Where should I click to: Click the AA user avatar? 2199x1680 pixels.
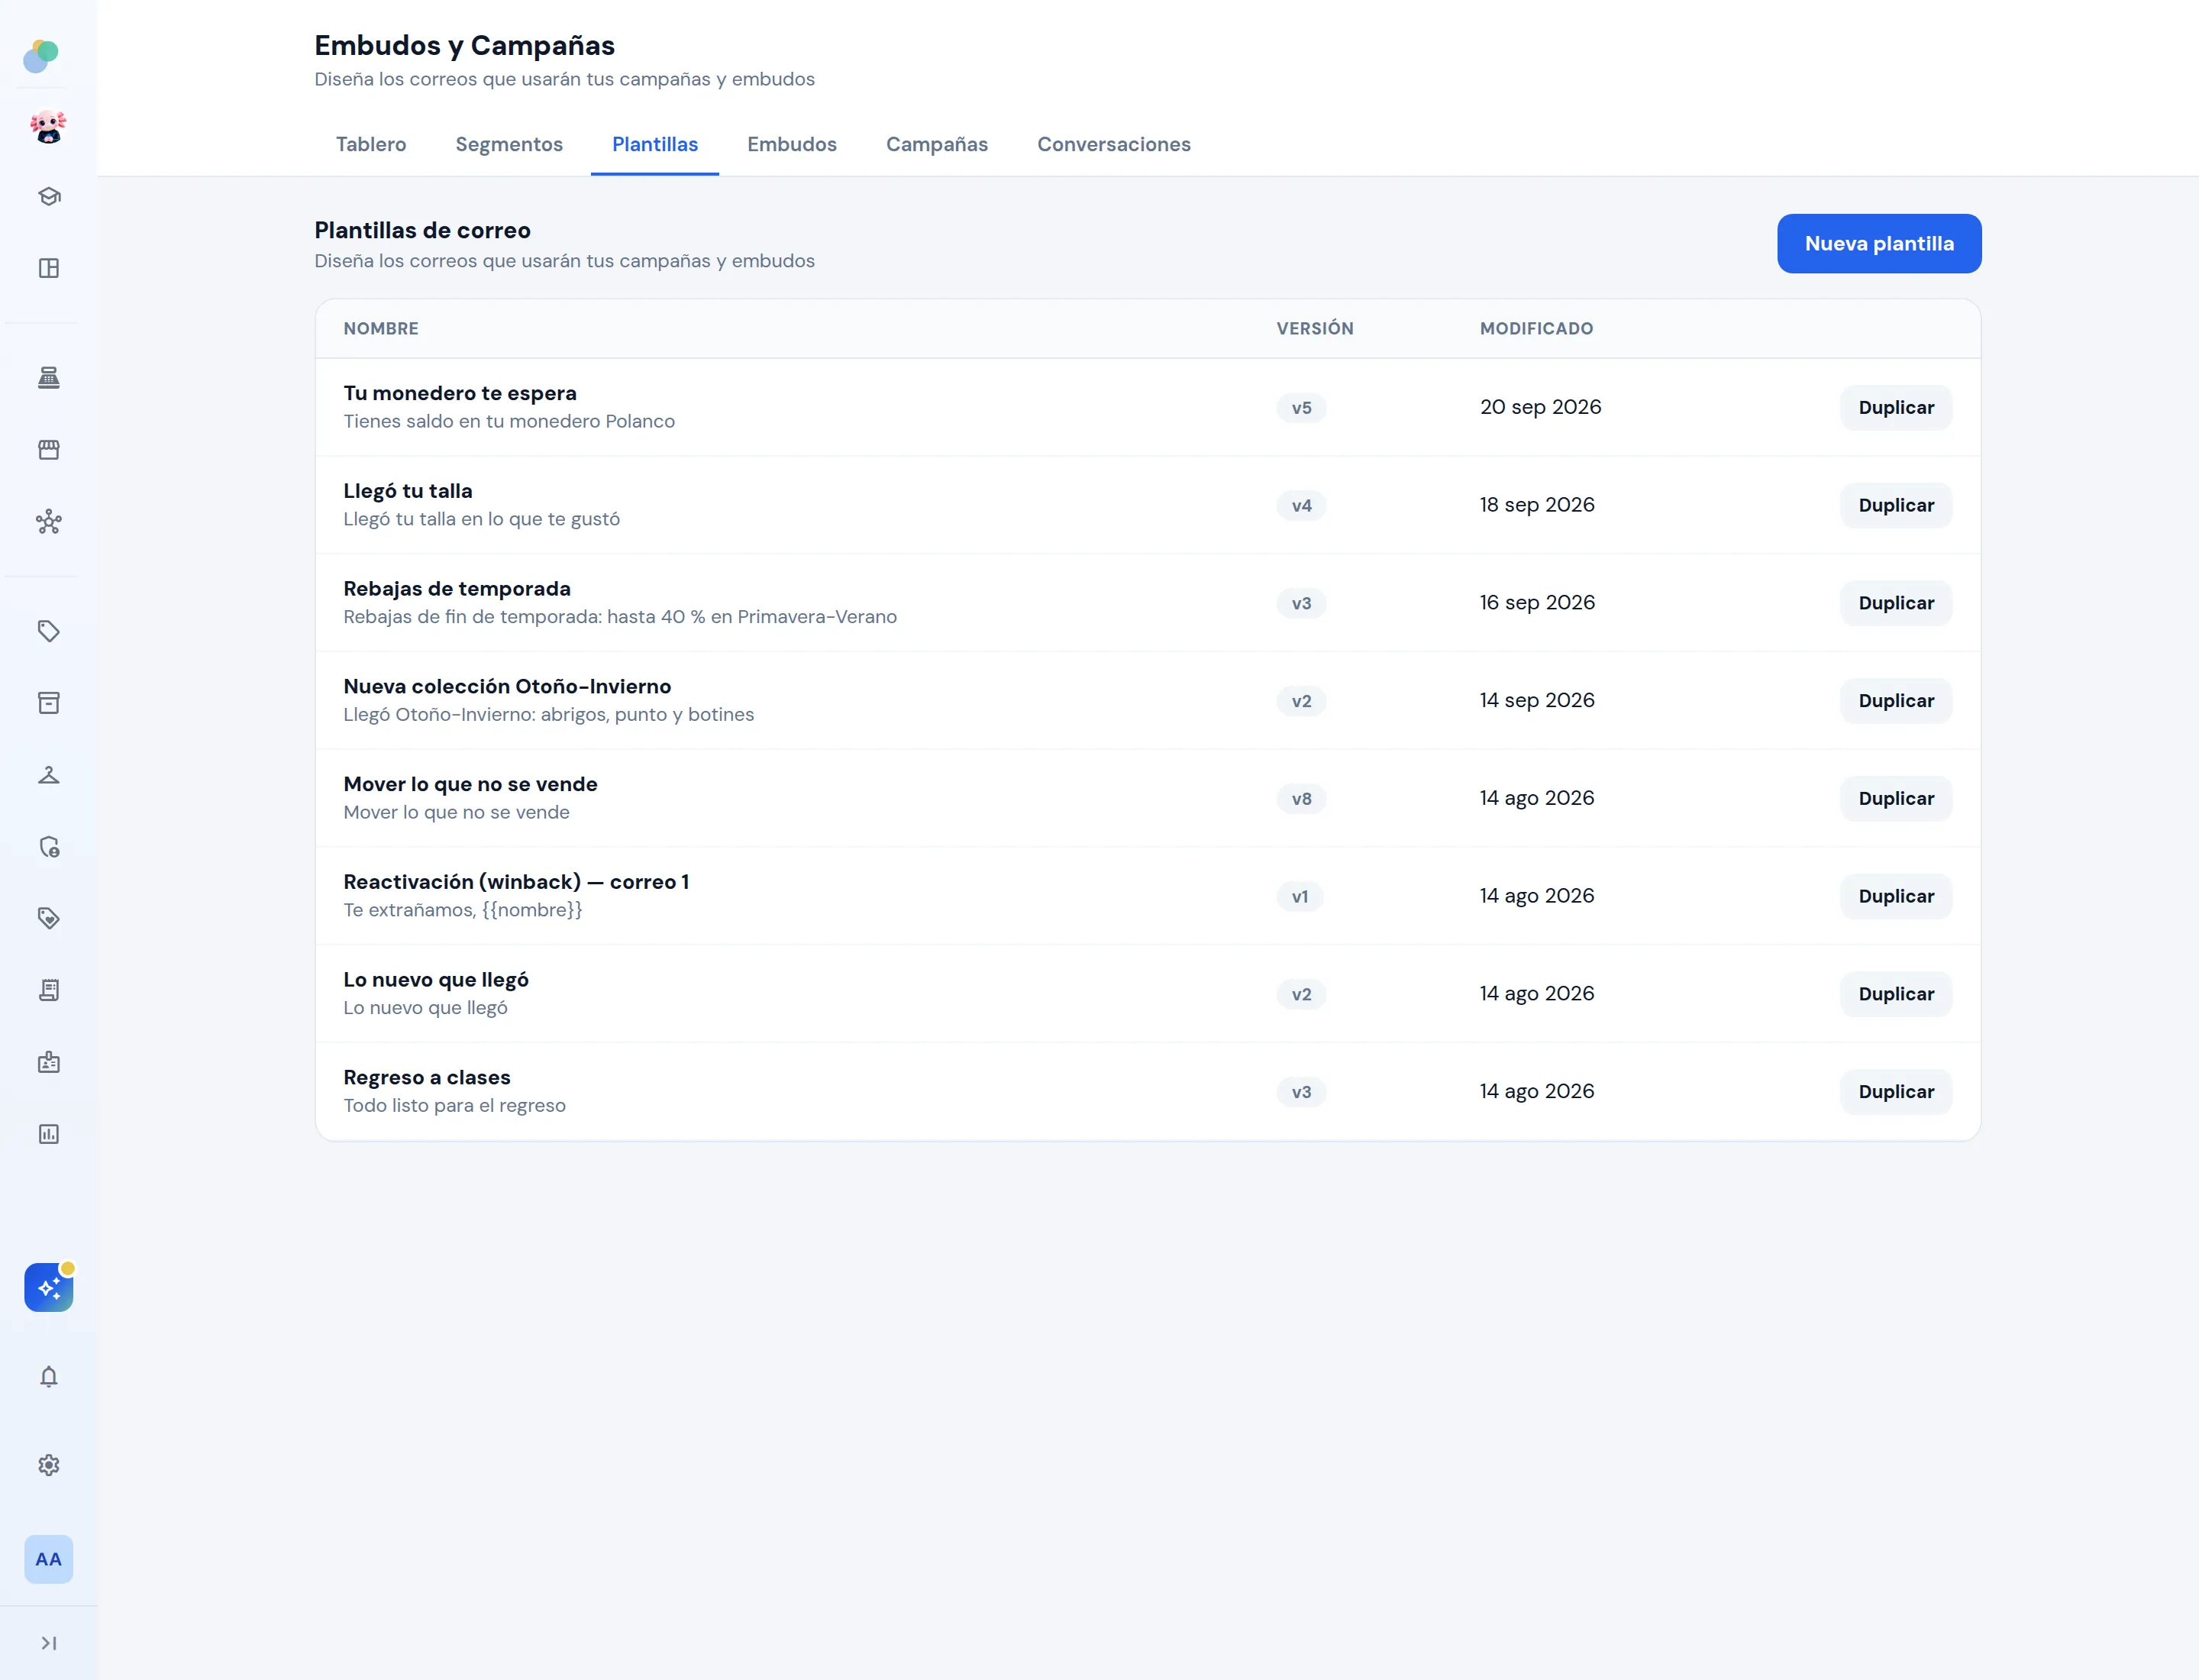[x=49, y=1559]
